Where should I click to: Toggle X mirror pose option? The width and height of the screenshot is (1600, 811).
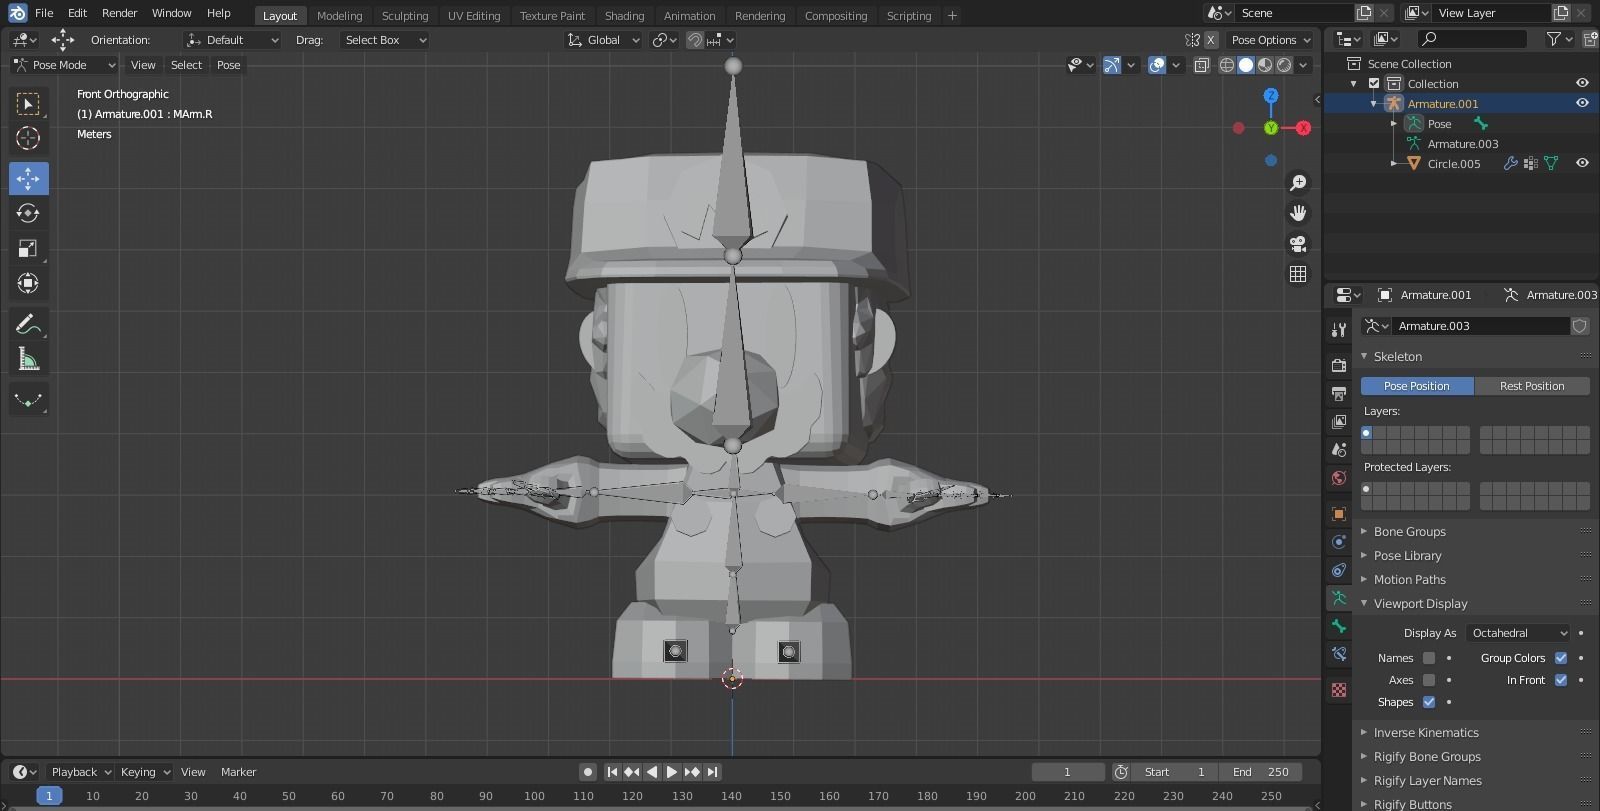pos(1211,40)
